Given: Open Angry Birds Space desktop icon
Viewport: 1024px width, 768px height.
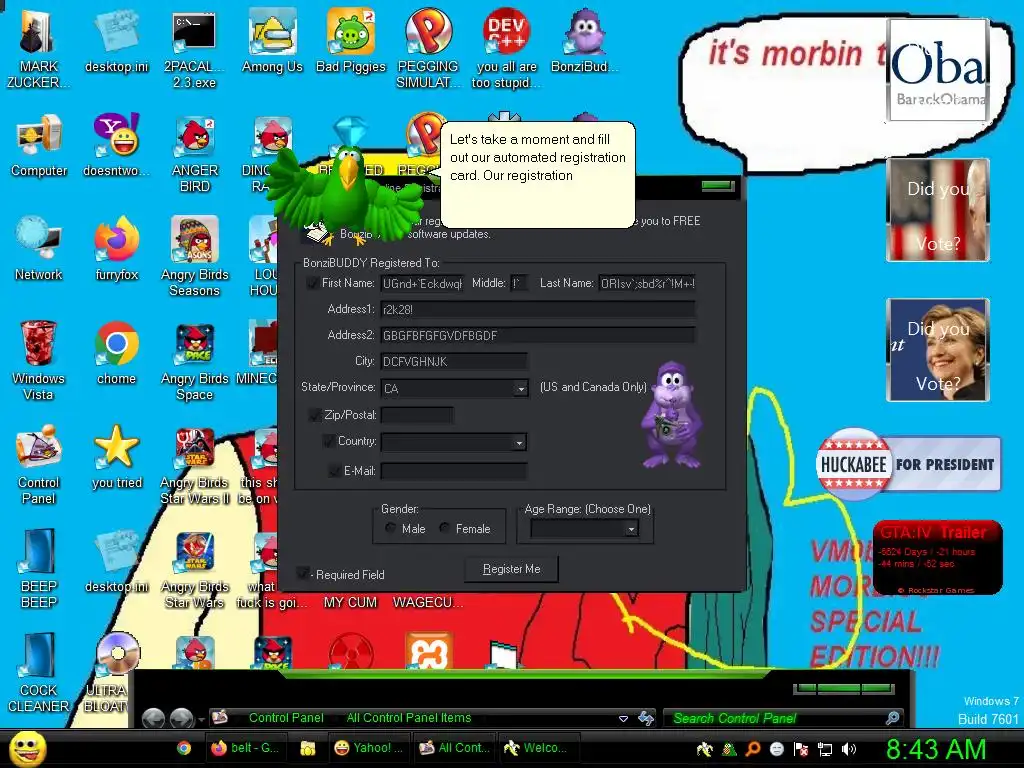Looking at the screenshot, I should [195, 360].
